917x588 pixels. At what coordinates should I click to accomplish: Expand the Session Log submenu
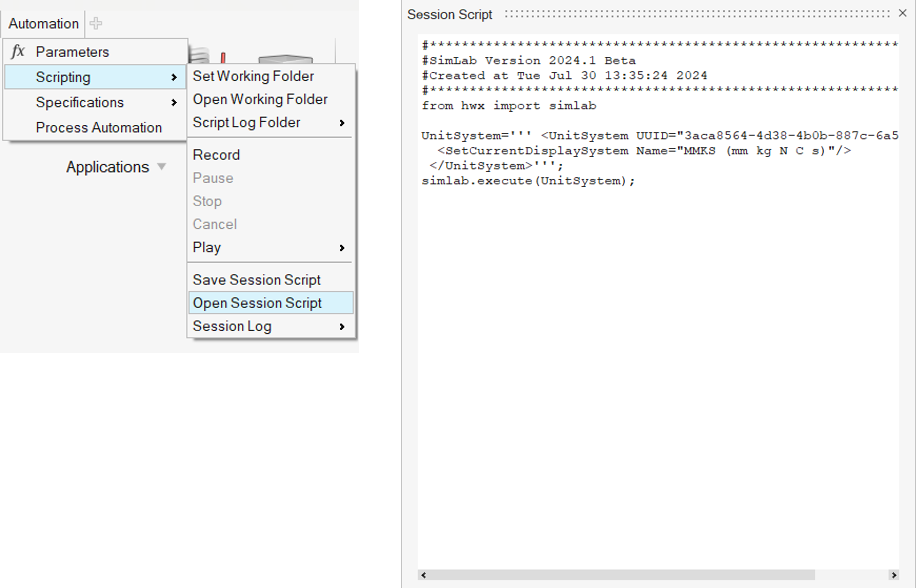pos(342,327)
